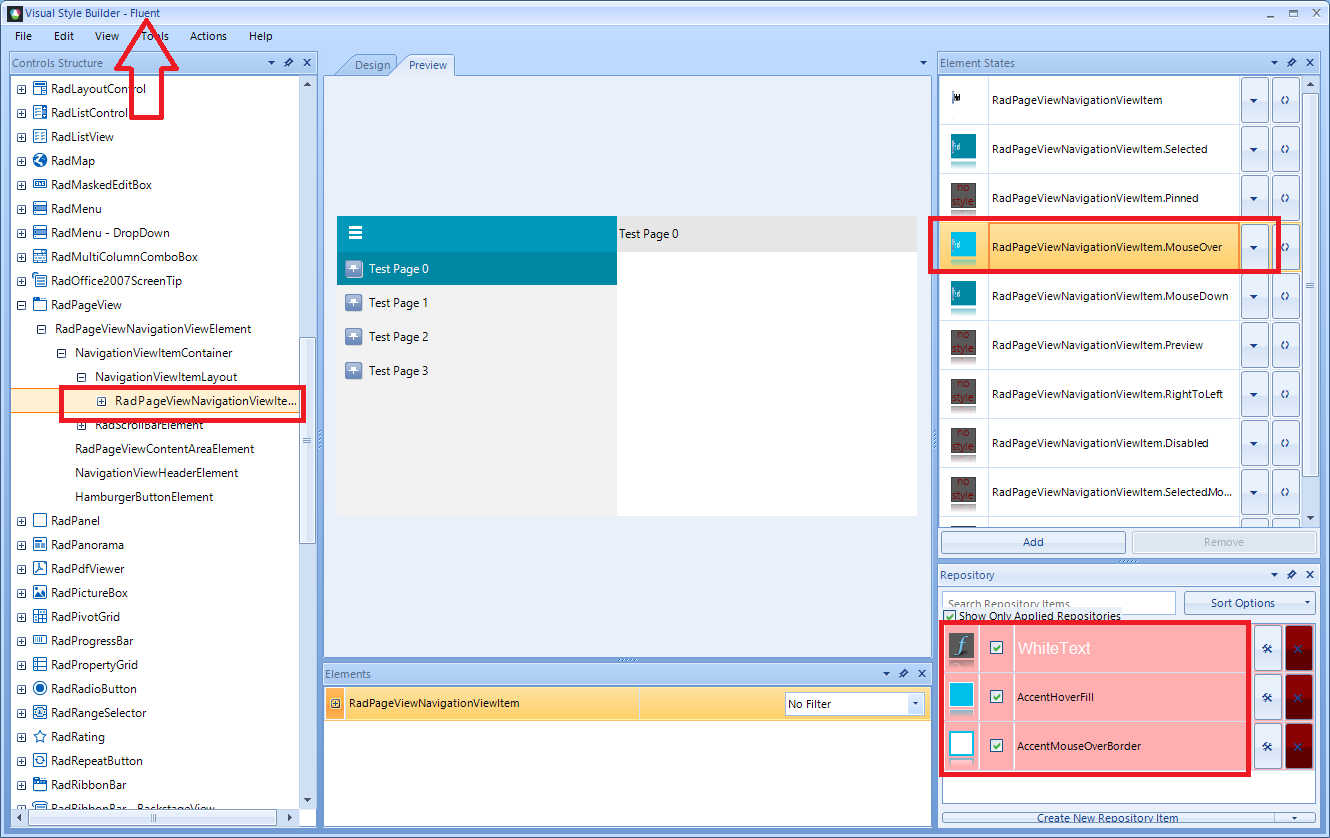This screenshot has width=1330, height=838.
Task: Uncheck the AccentHoverFill repository checkbox
Action: (x=996, y=697)
